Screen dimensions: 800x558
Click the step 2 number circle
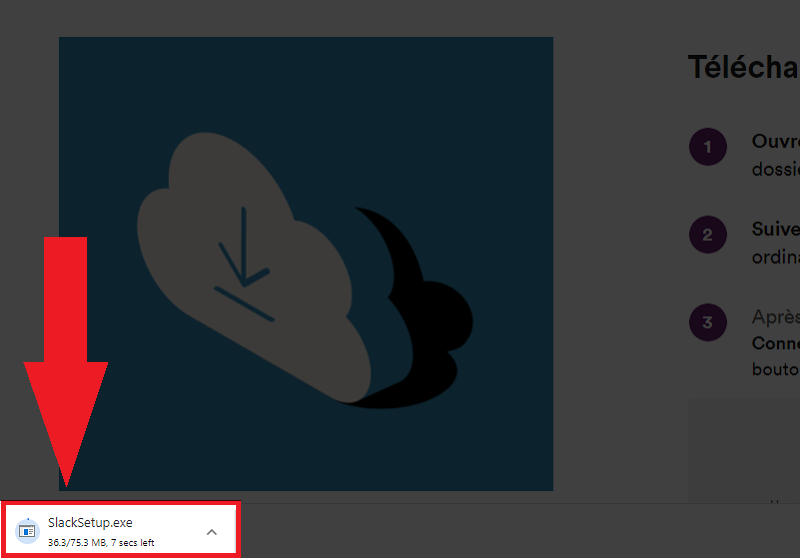pyautogui.click(x=707, y=235)
